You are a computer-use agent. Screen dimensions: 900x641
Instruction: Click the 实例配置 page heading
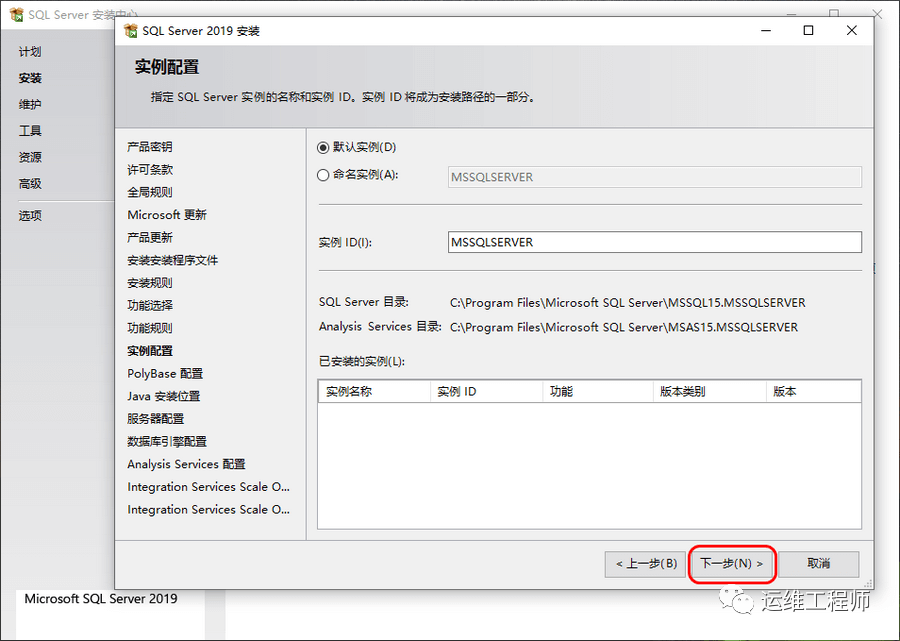point(167,67)
